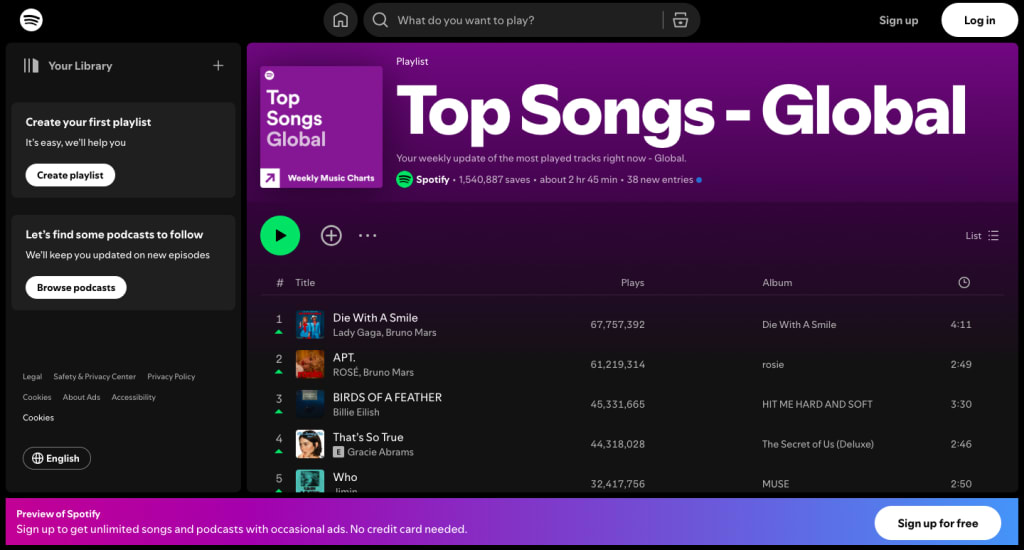Click BIRDS OF A FEATHER song title
Viewport: 1024px width, 550px height.
[x=387, y=398]
